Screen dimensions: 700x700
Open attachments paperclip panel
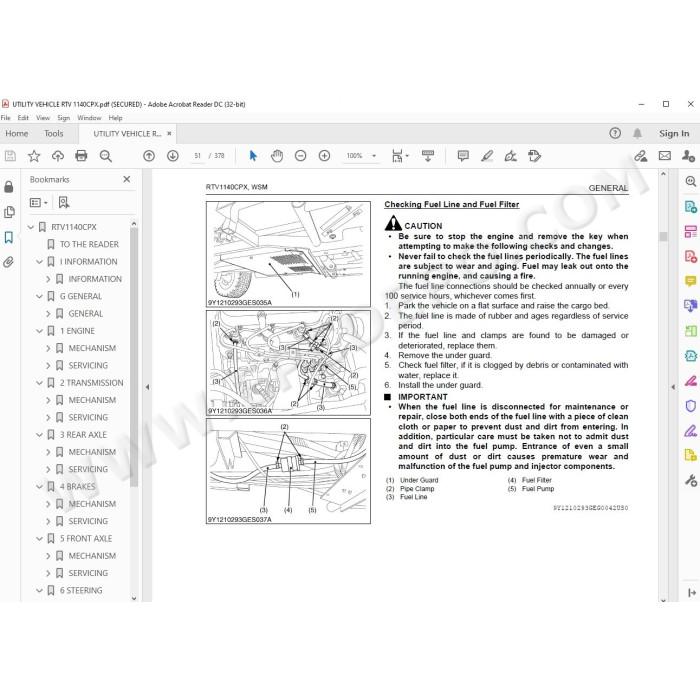tap(9, 262)
